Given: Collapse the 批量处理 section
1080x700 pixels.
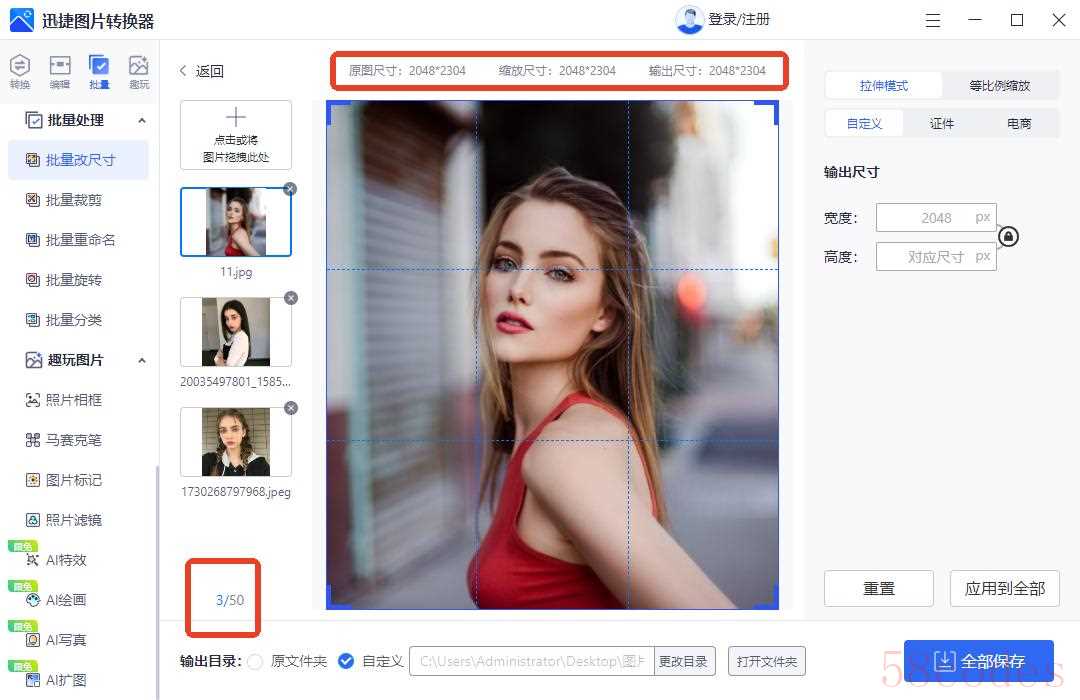Looking at the screenshot, I should pyautogui.click(x=141, y=120).
